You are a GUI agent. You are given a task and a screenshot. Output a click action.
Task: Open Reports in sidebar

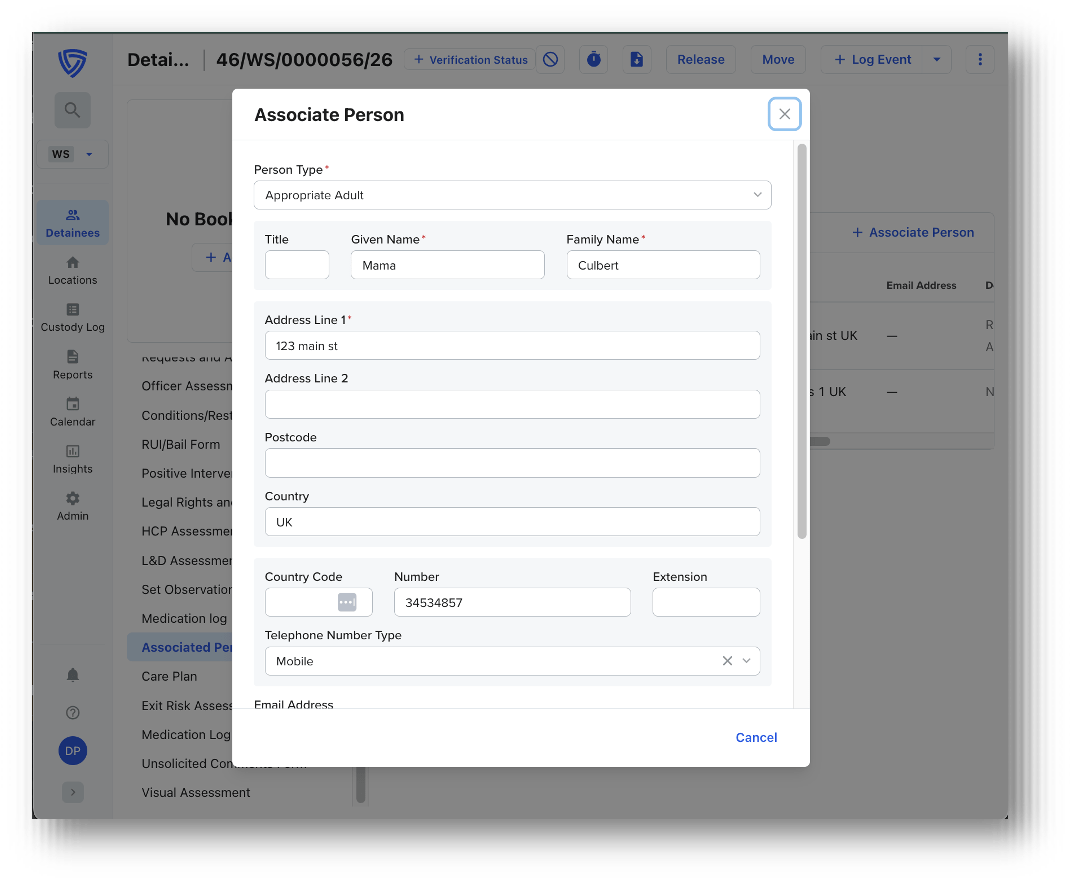pos(72,365)
